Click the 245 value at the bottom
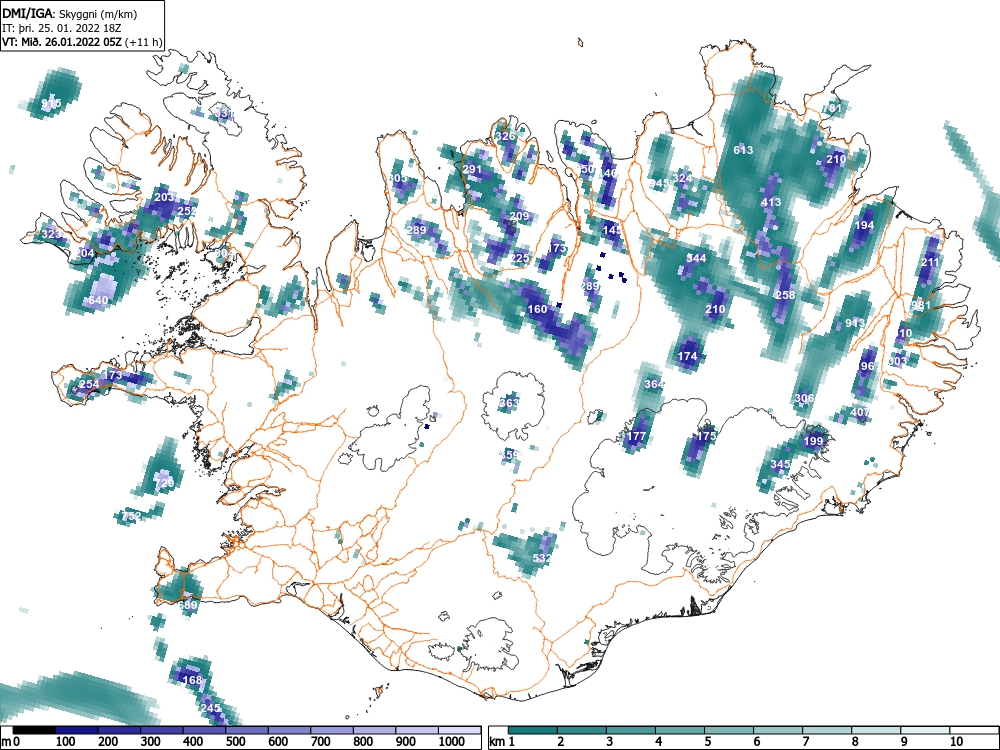This screenshot has width=1000, height=750. pyautogui.click(x=210, y=708)
